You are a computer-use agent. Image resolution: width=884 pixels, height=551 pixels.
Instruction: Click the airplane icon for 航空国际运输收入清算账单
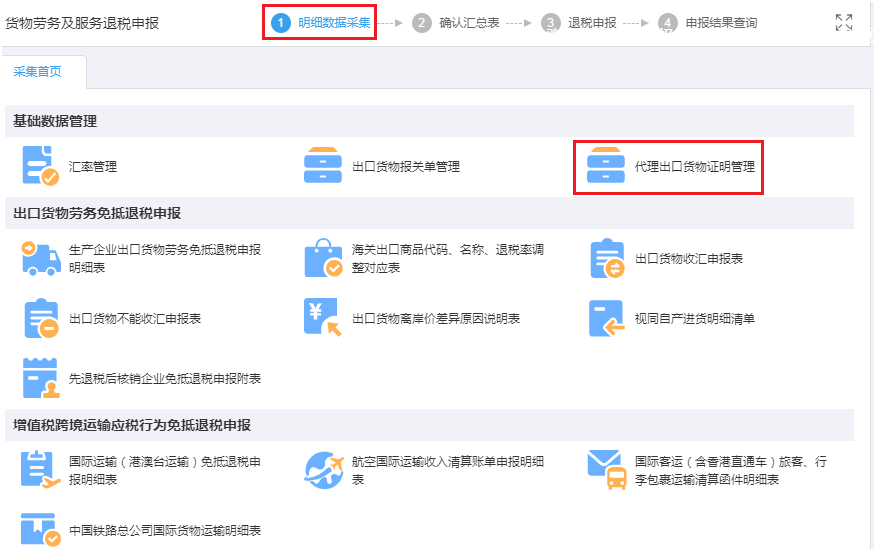pos(323,470)
